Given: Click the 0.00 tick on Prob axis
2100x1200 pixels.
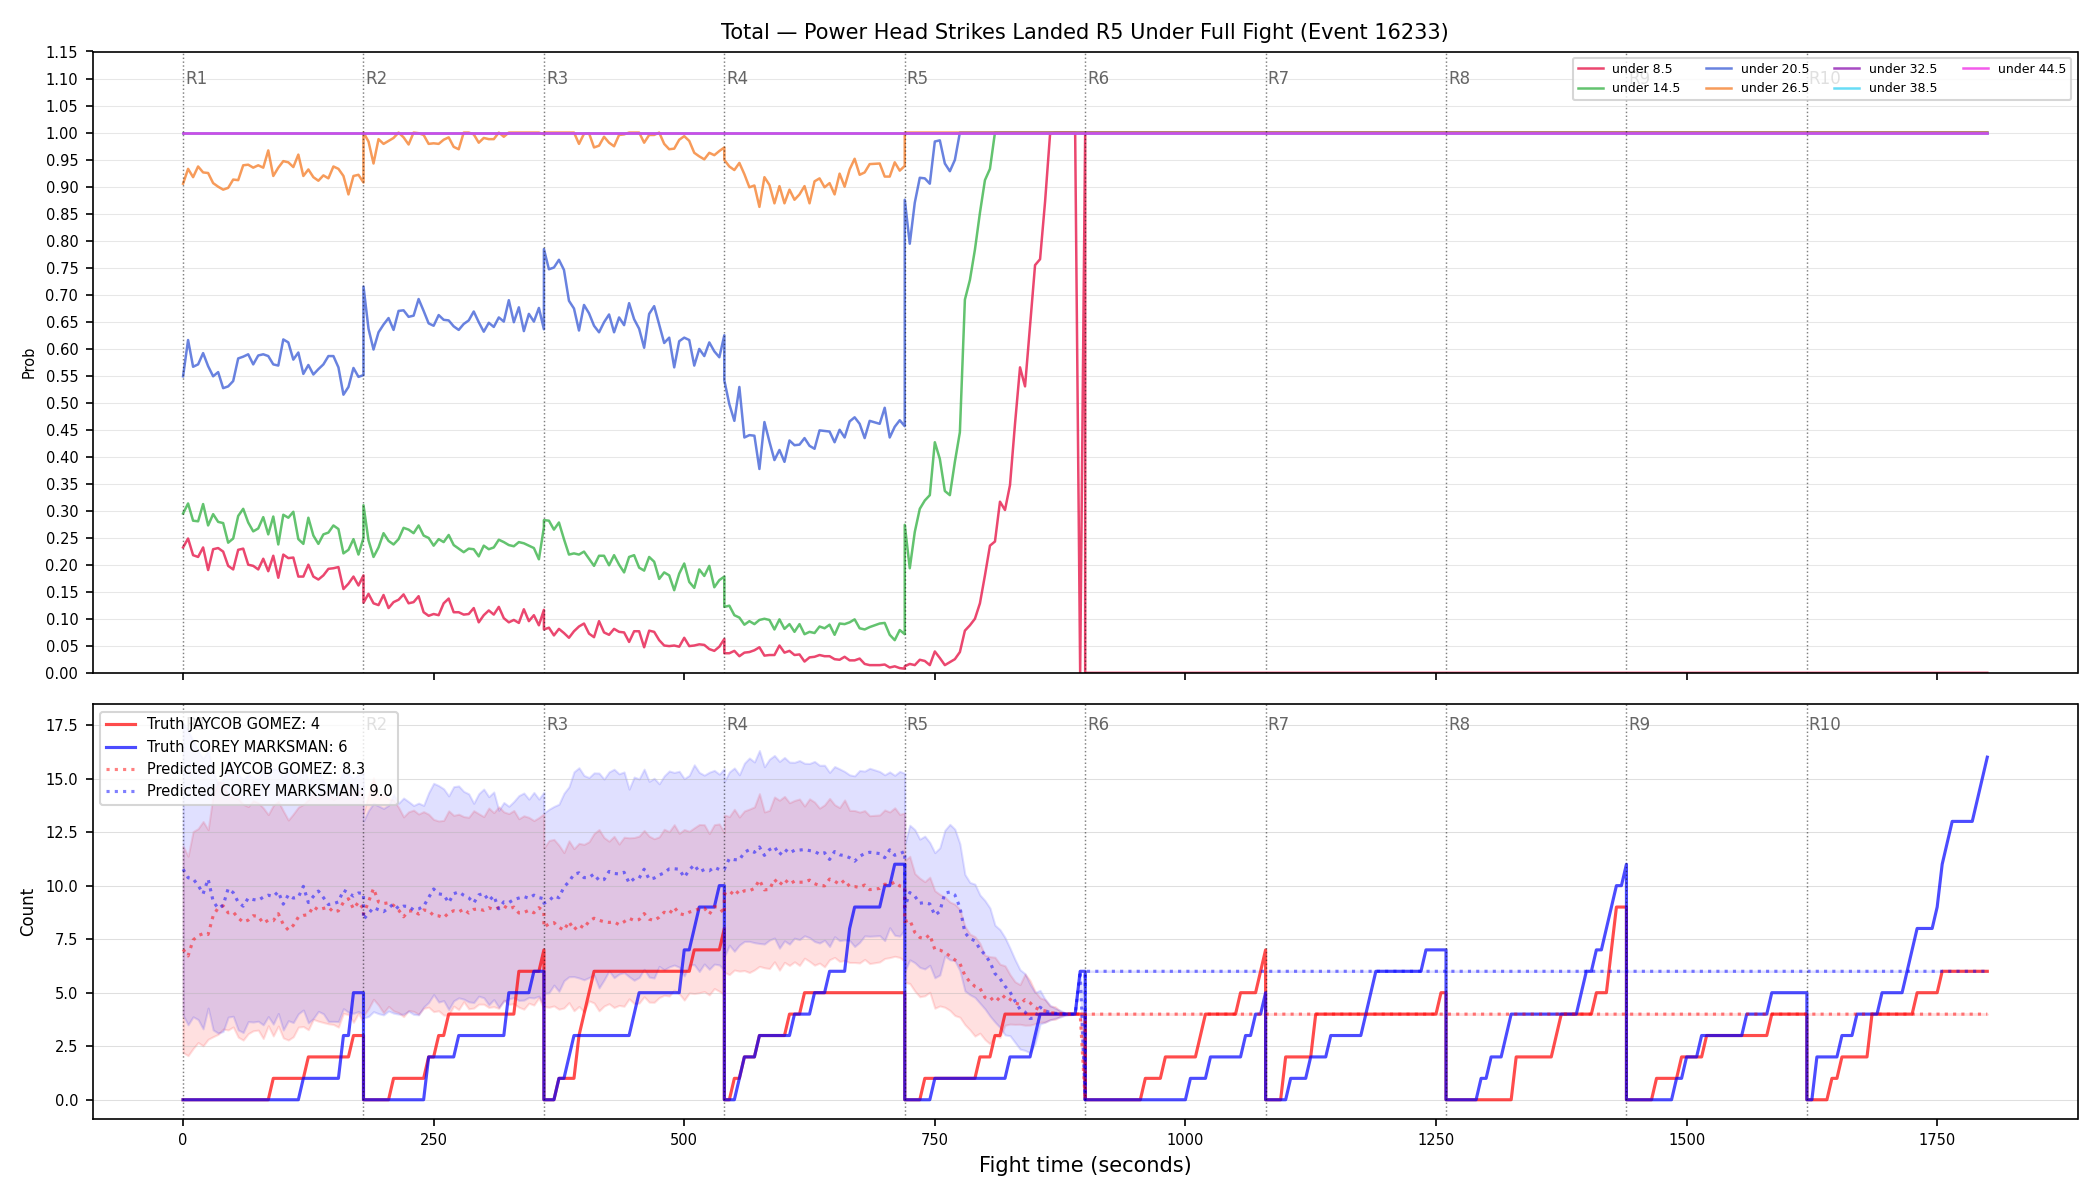Looking at the screenshot, I should pos(62,673).
